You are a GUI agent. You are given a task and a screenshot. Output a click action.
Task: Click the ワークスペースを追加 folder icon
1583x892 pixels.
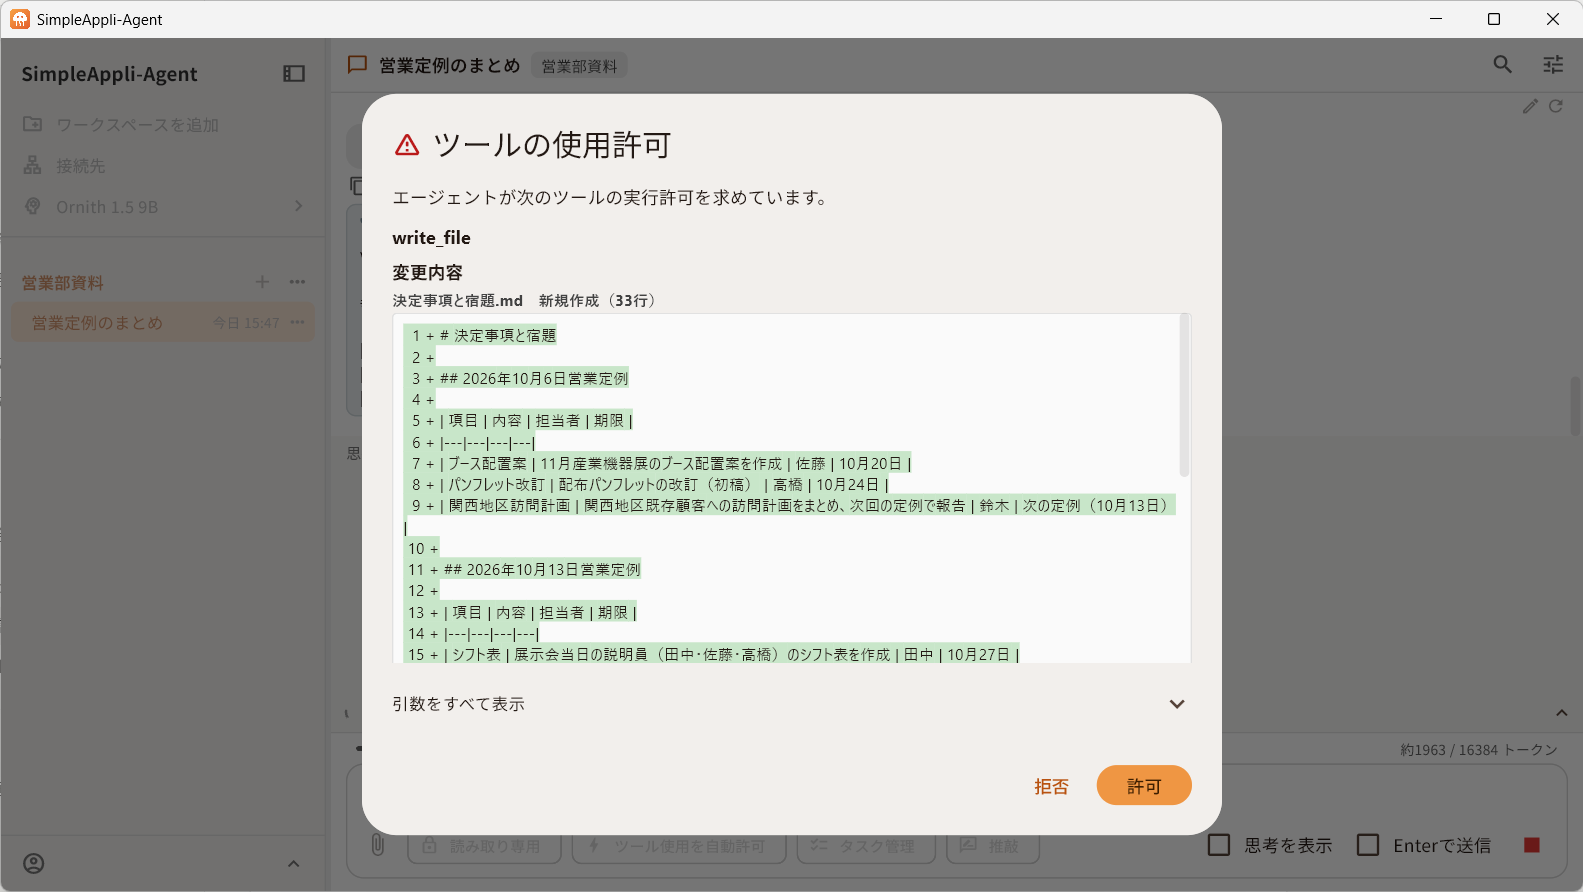point(33,124)
